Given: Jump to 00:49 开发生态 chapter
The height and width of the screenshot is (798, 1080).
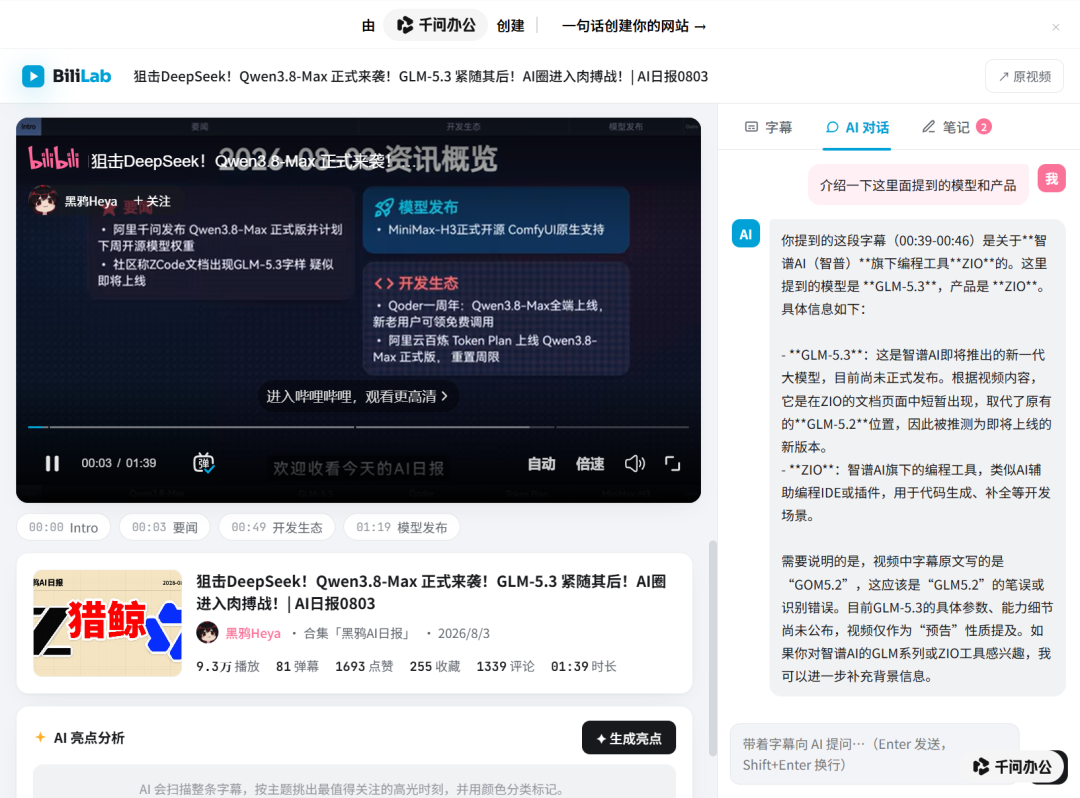Looking at the screenshot, I should coord(277,527).
